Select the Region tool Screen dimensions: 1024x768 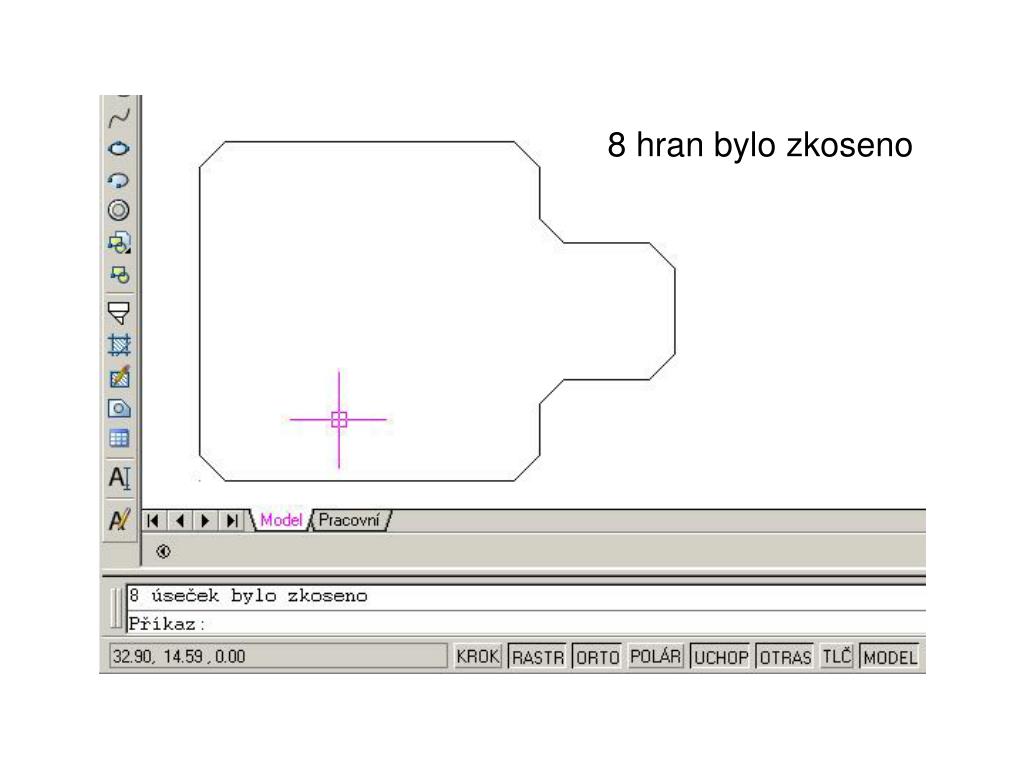click(119, 409)
